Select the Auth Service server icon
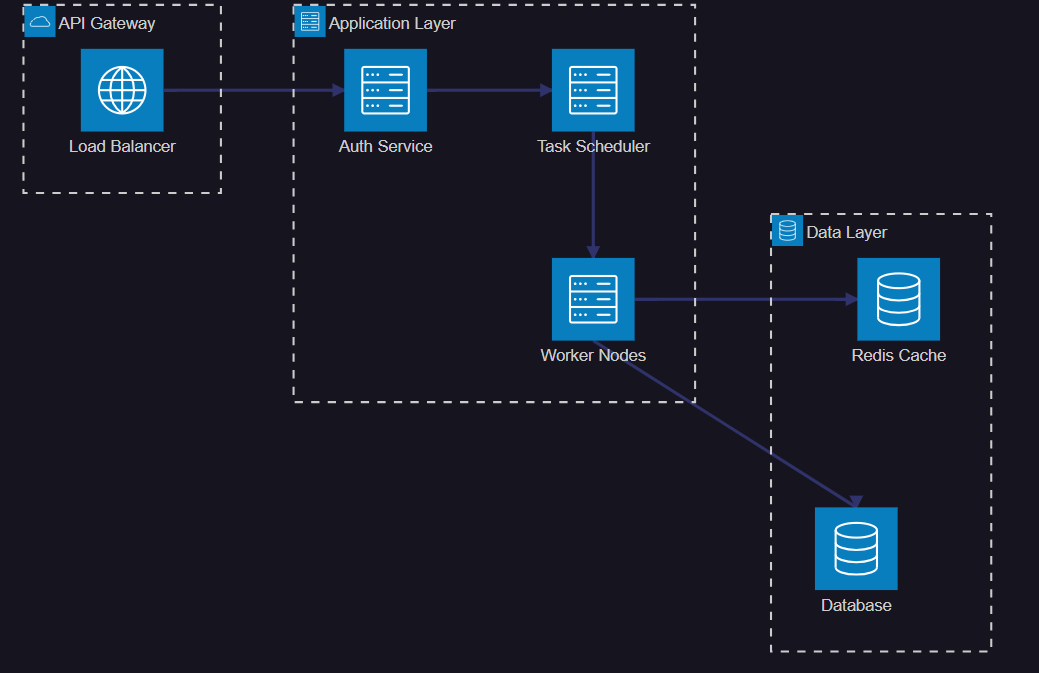 click(x=385, y=90)
